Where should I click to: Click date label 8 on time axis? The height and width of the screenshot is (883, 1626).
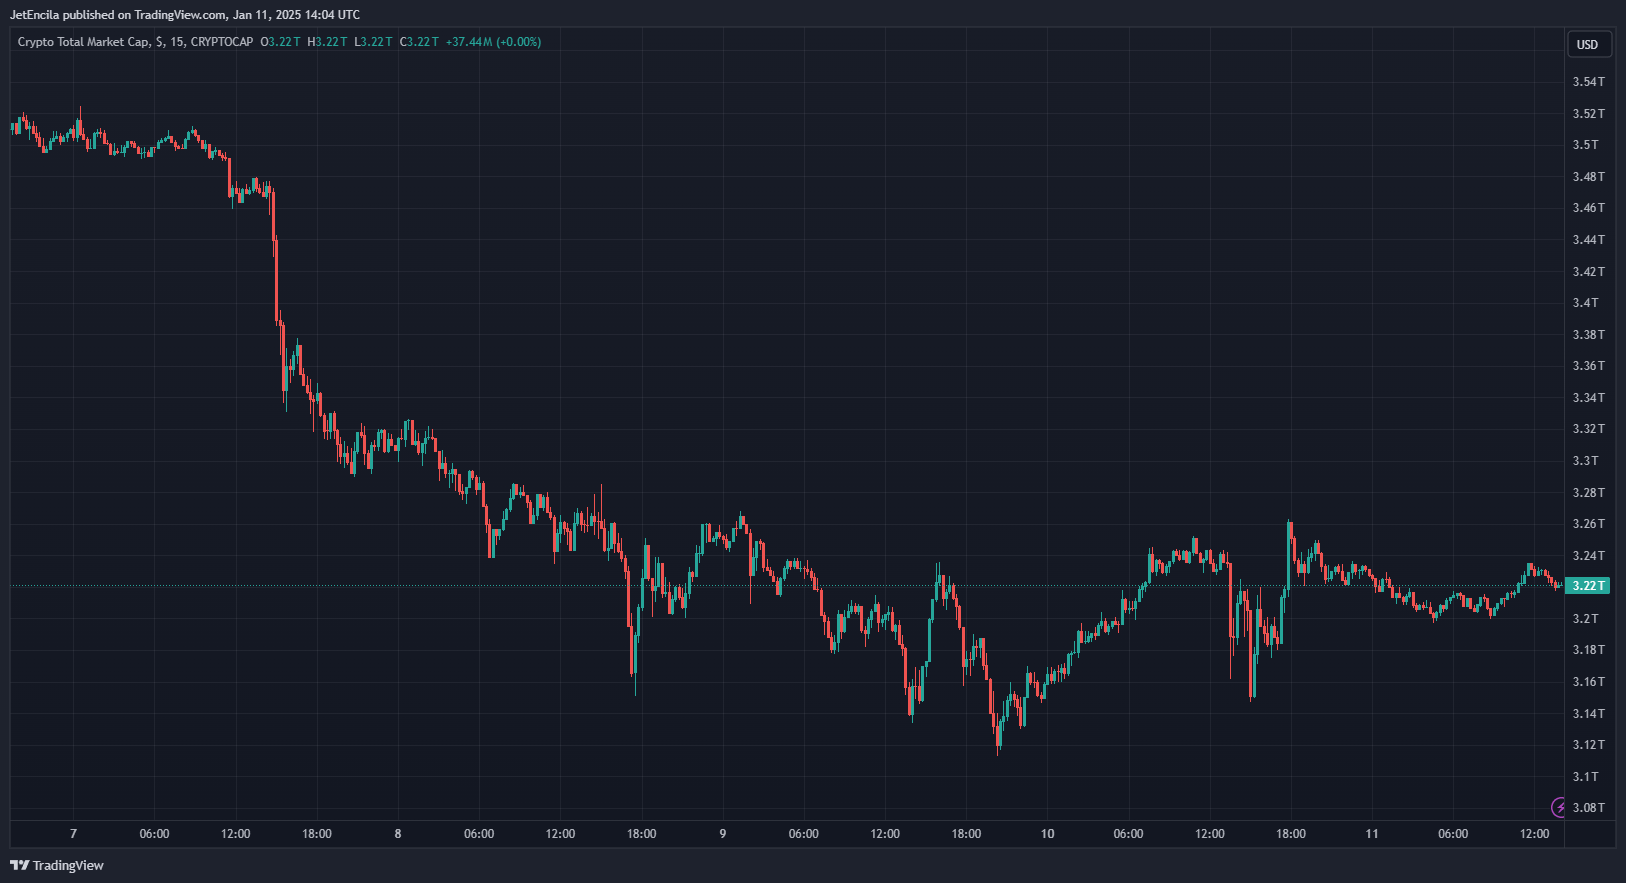point(398,834)
